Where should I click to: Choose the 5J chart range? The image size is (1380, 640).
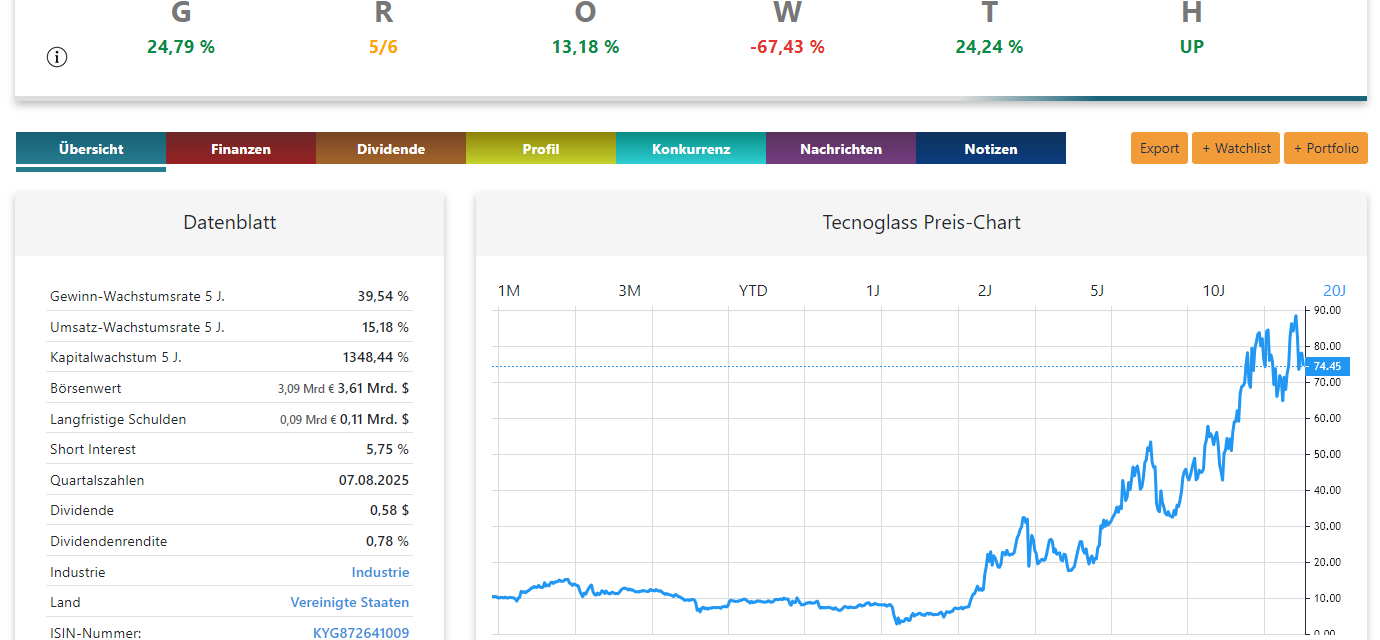pos(1097,291)
